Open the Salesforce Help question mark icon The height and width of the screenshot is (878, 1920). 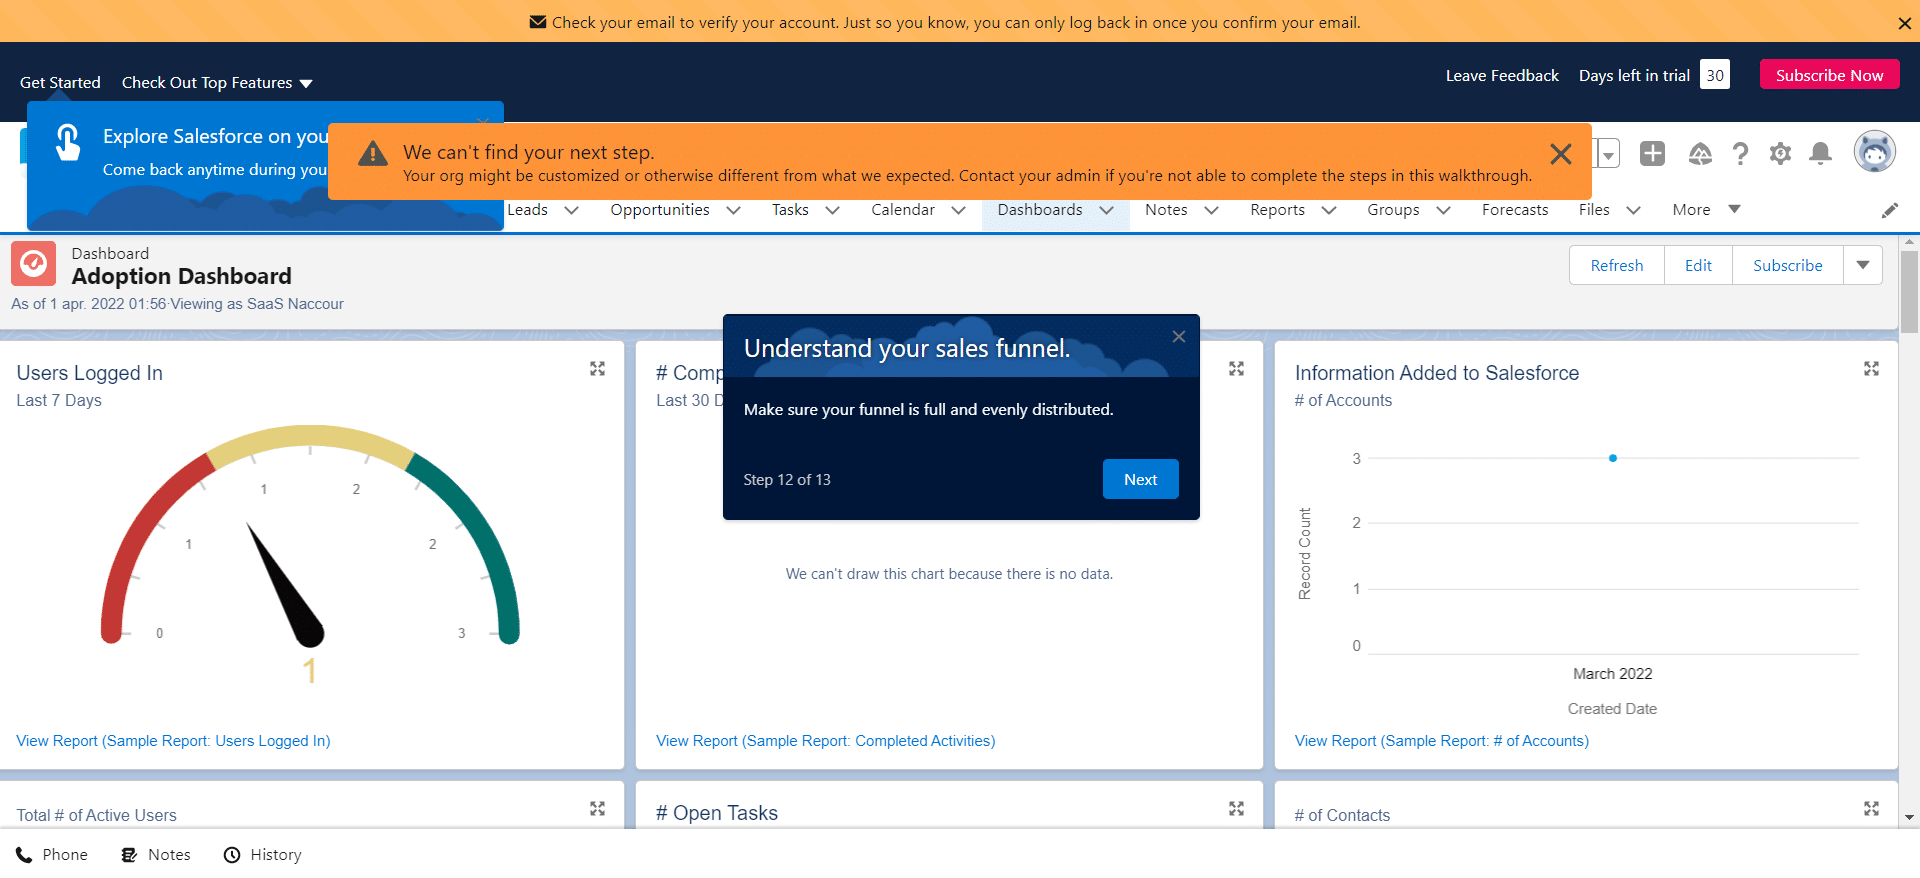pyautogui.click(x=1740, y=153)
